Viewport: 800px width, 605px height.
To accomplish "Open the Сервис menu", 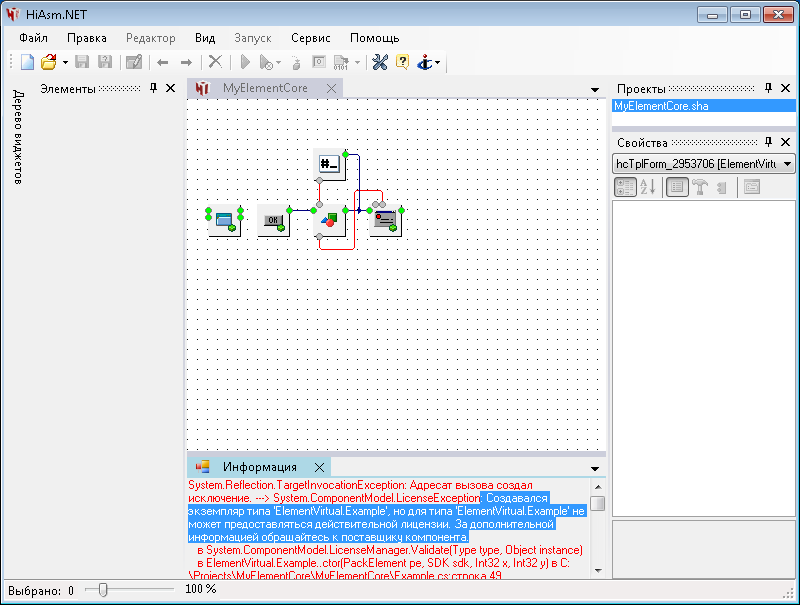I will tap(310, 38).
